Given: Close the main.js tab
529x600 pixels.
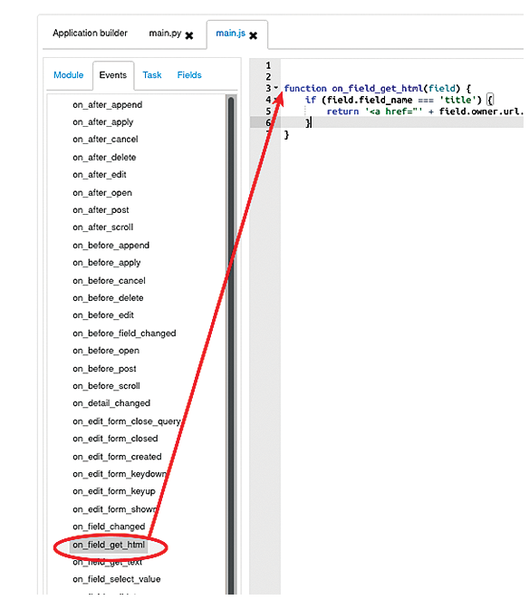Looking at the screenshot, I should 253,36.
